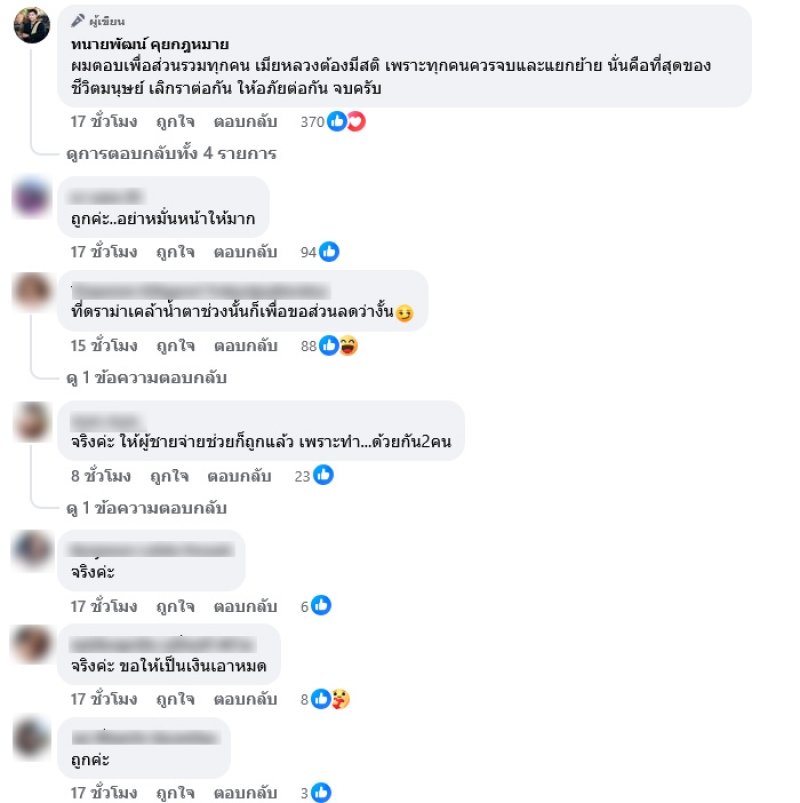Reply to the comment ขอให้เป็นเงินเอาหมด
The height and width of the screenshot is (803, 800).
click(245, 700)
